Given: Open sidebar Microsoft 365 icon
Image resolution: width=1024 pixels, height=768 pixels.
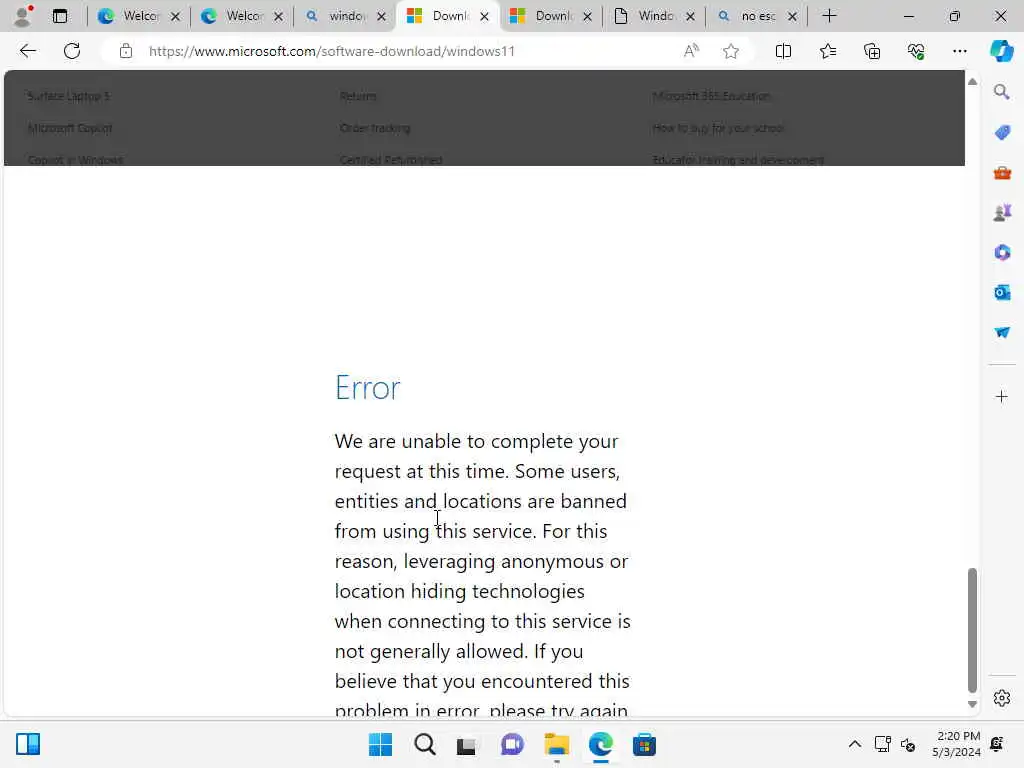Looking at the screenshot, I should click(x=1002, y=252).
